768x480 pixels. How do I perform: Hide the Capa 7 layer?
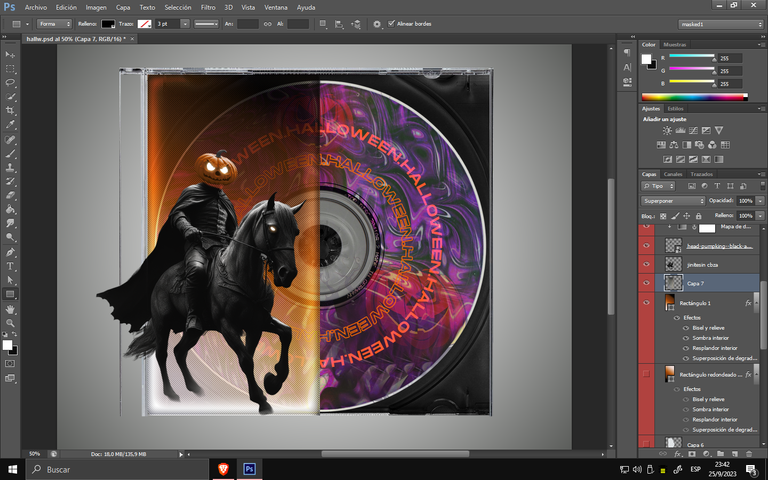click(646, 283)
